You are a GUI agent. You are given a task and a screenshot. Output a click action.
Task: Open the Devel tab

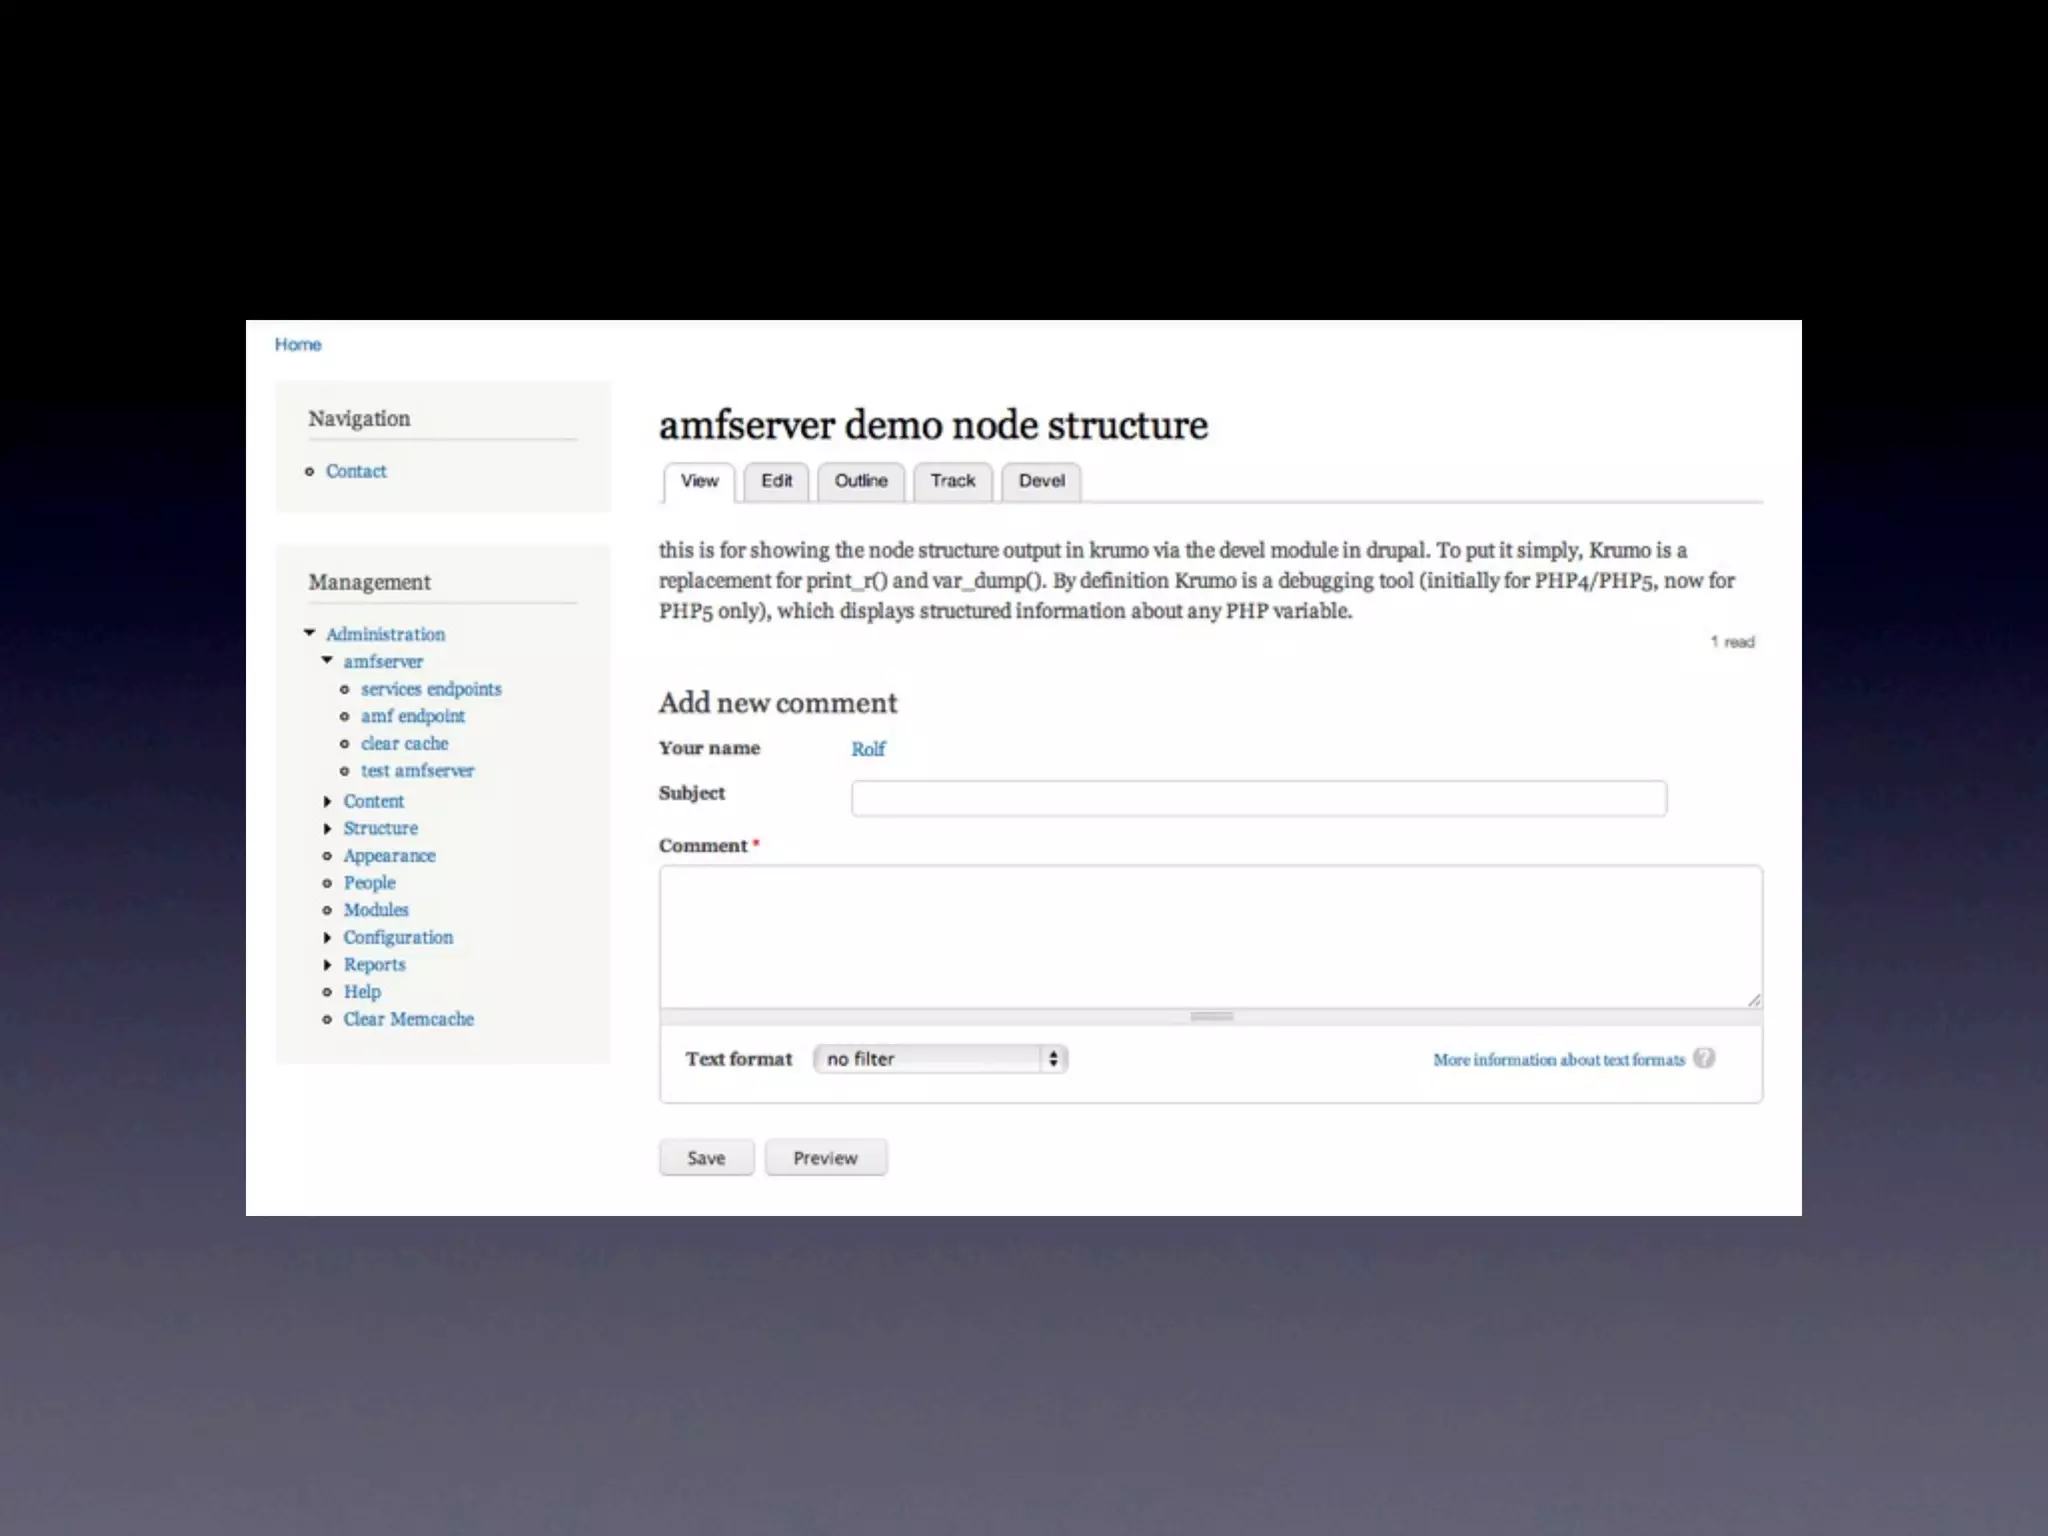[1041, 481]
